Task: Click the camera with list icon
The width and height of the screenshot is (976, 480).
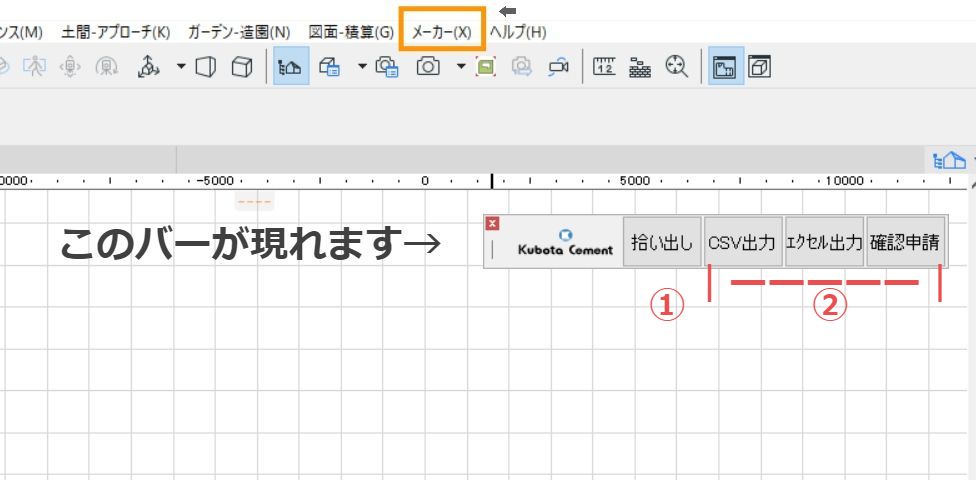Action: pos(387,66)
